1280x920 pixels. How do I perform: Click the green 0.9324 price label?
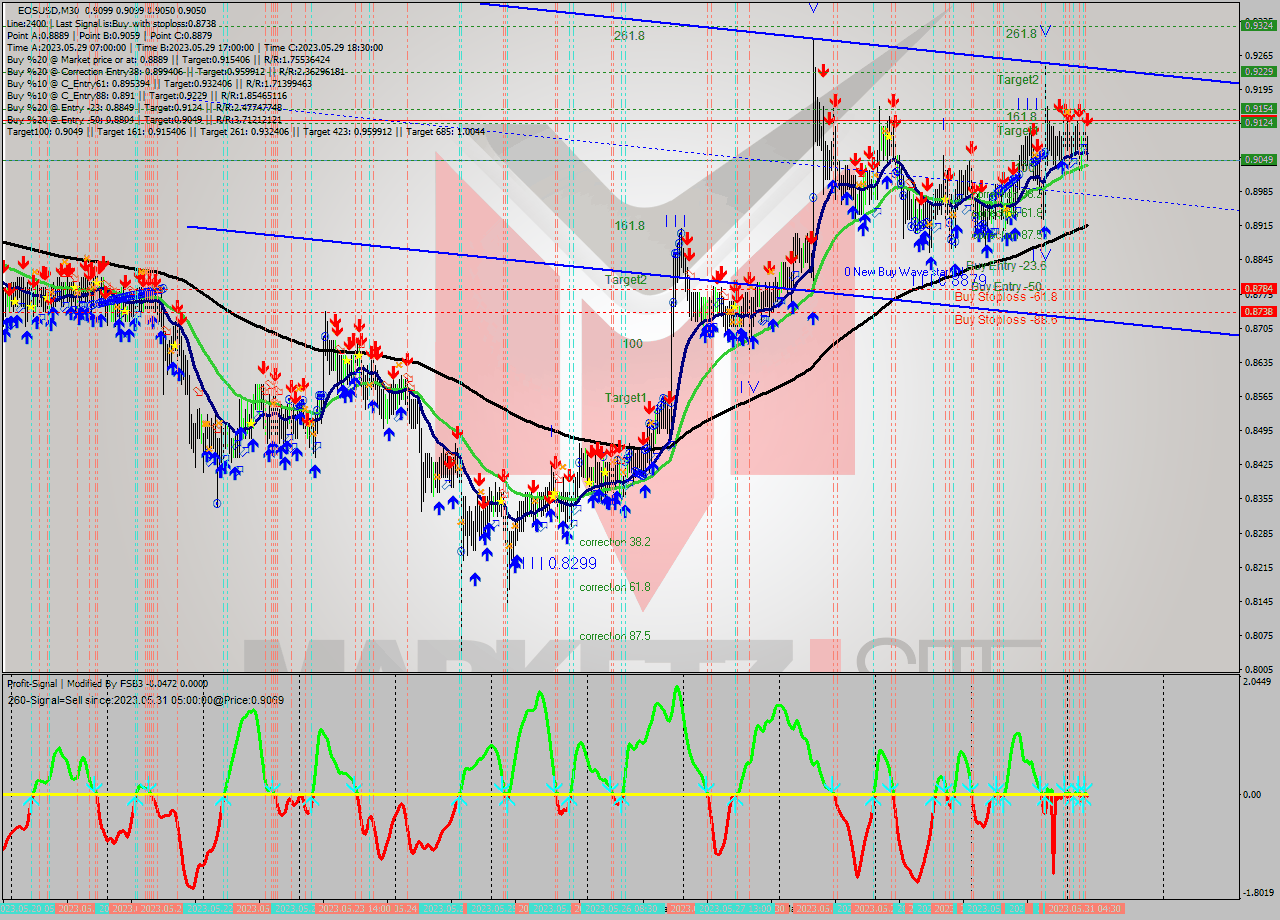click(1256, 26)
